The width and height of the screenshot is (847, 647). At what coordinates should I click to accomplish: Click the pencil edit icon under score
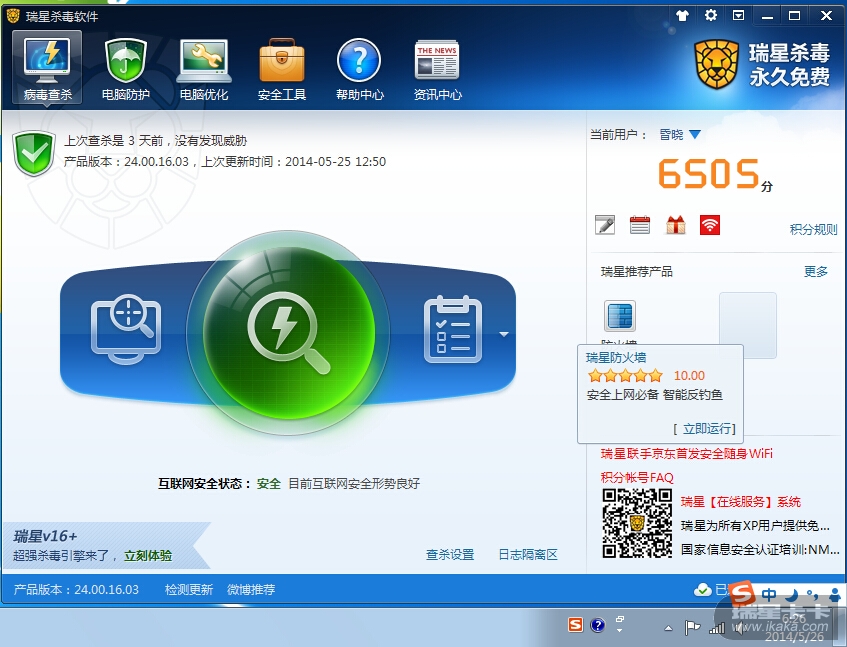(605, 225)
